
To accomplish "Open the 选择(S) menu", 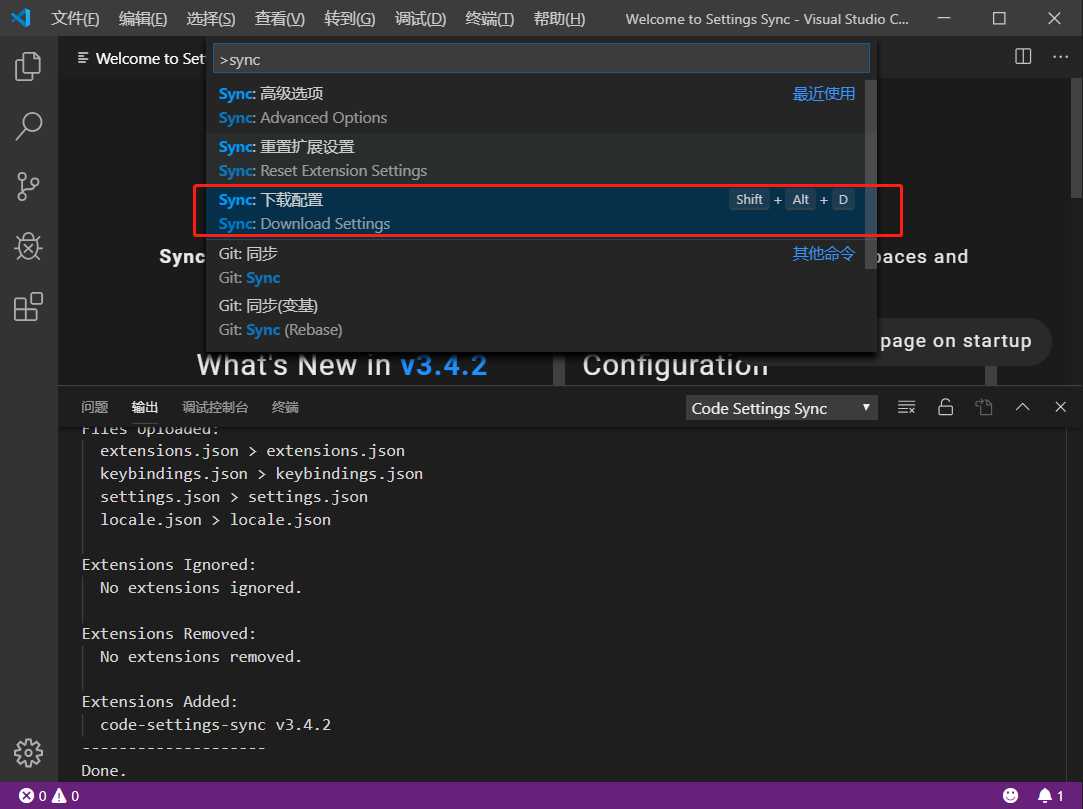I will point(211,19).
